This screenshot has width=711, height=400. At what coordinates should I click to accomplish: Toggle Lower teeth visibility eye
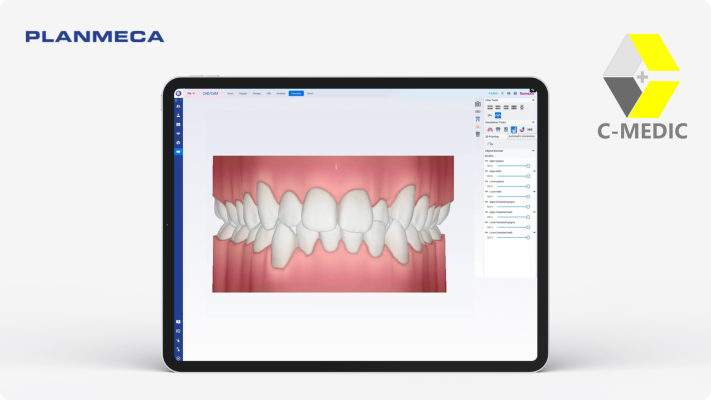point(487,191)
